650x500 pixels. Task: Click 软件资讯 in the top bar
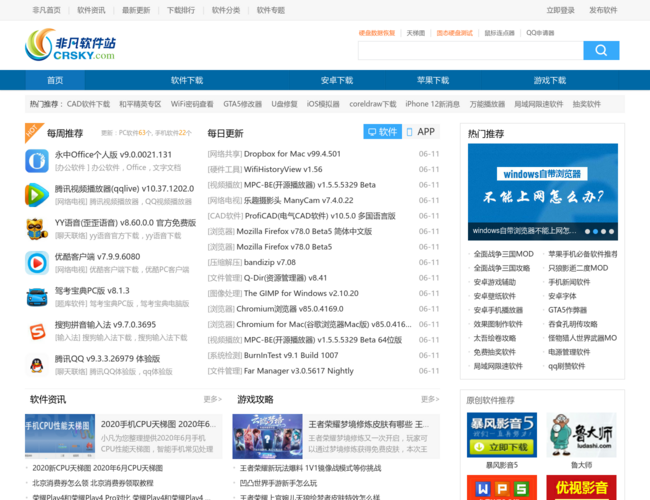pyautogui.click(x=91, y=10)
